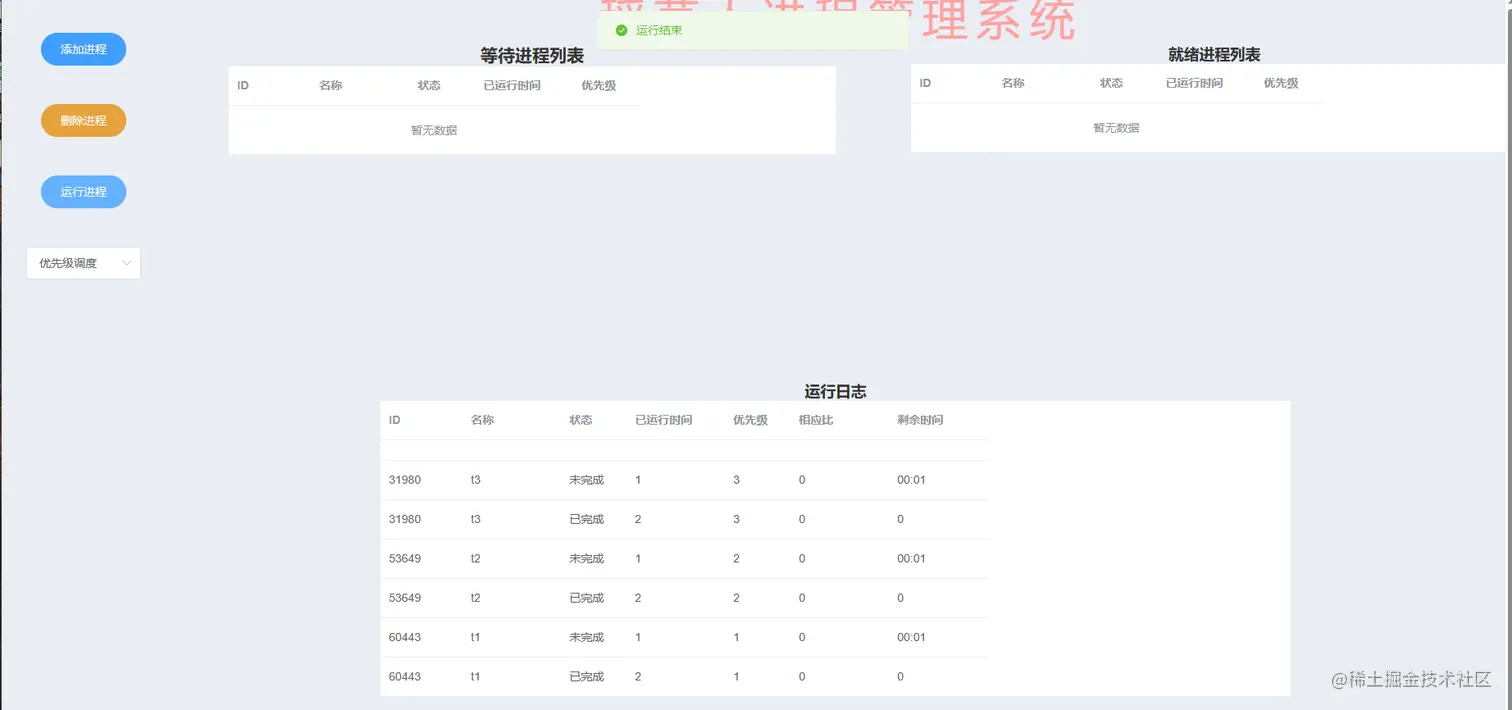Click the orange 删除进程 button

click(x=83, y=121)
